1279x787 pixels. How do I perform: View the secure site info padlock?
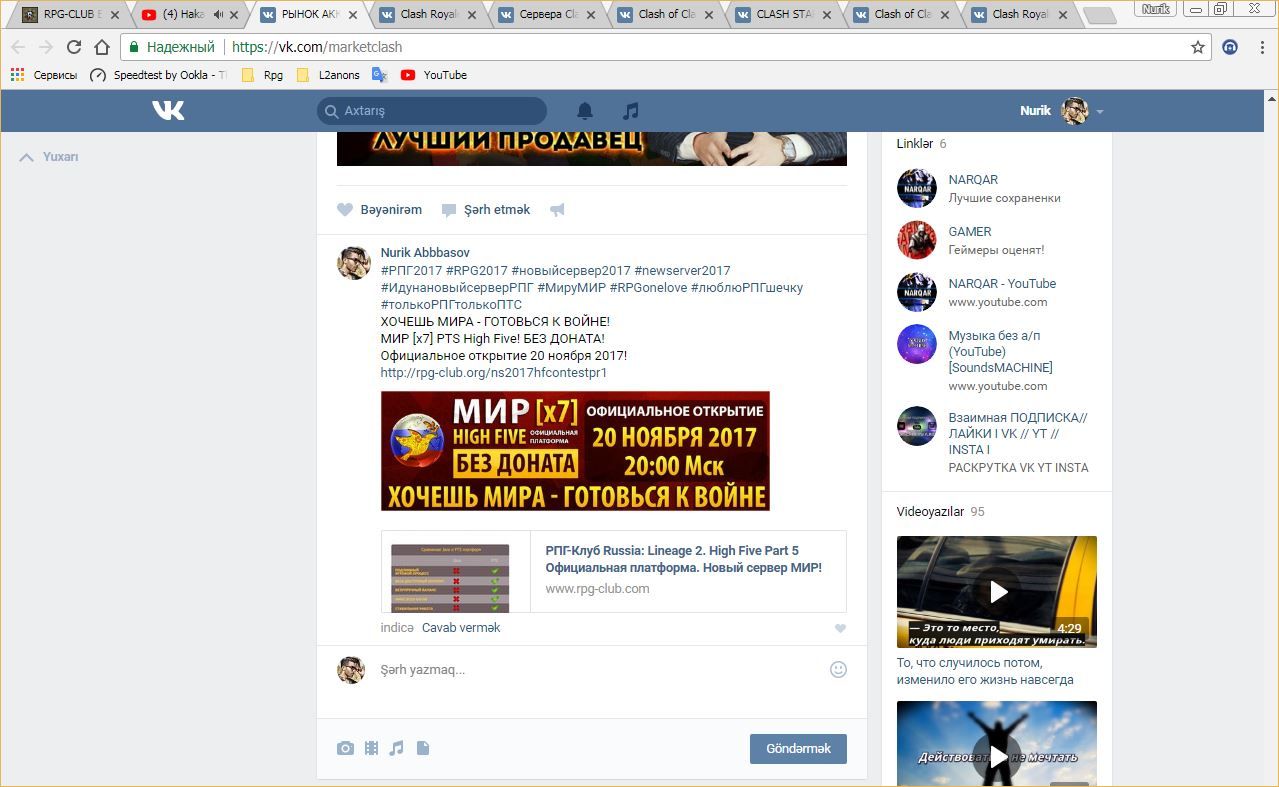(134, 47)
